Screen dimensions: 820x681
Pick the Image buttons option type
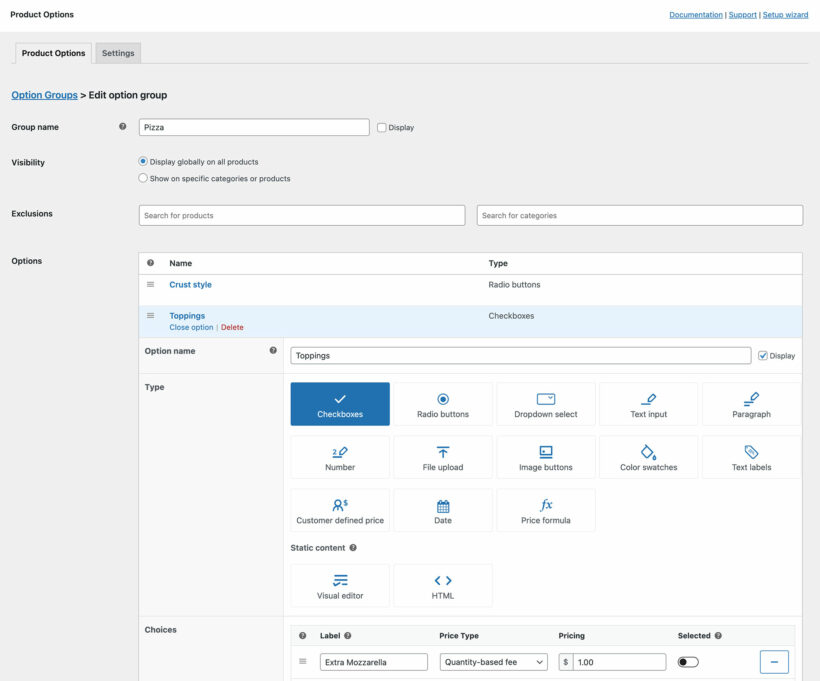click(545, 457)
